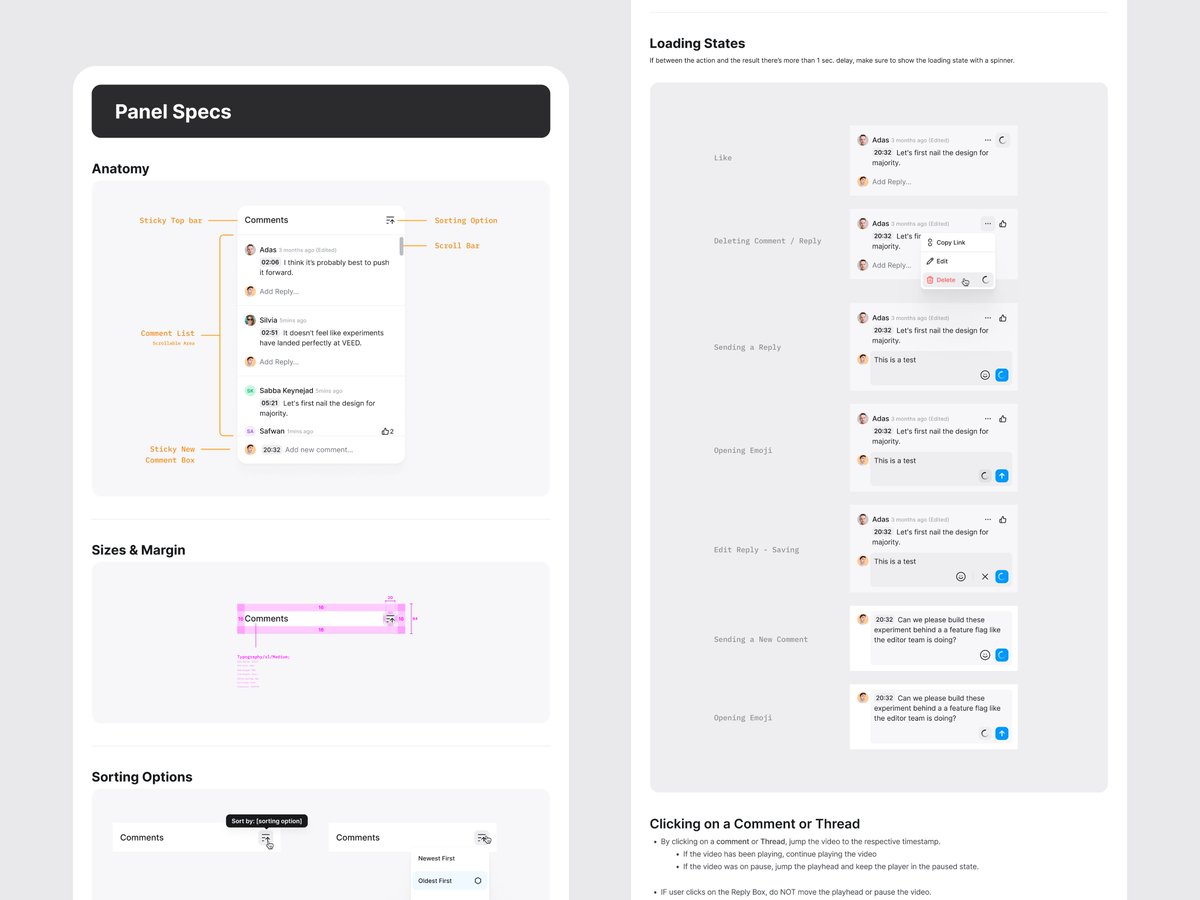Image resolution: width=1200 pixels, height=900 pixels.
Task: Click the blue loading send button in the Edit Reply row
Action: point(1002,577)
